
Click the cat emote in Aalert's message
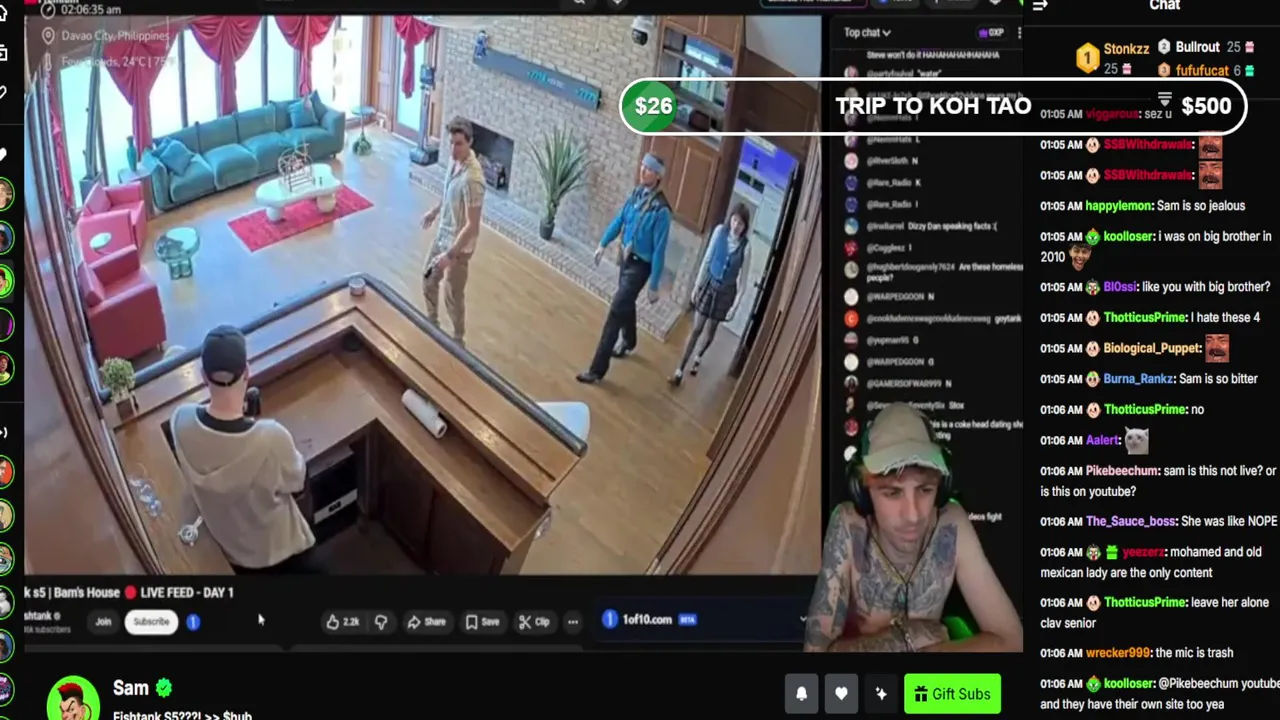tap(1136, 440)
